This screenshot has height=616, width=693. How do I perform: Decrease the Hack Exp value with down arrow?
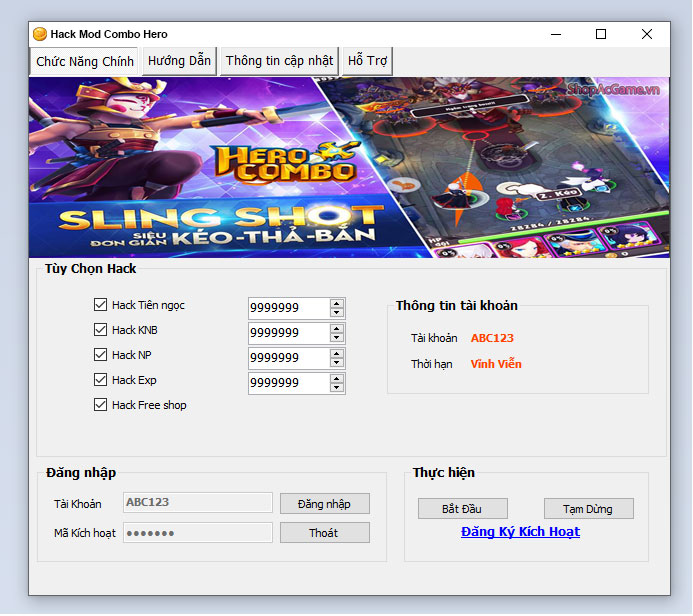pos(337,388)
